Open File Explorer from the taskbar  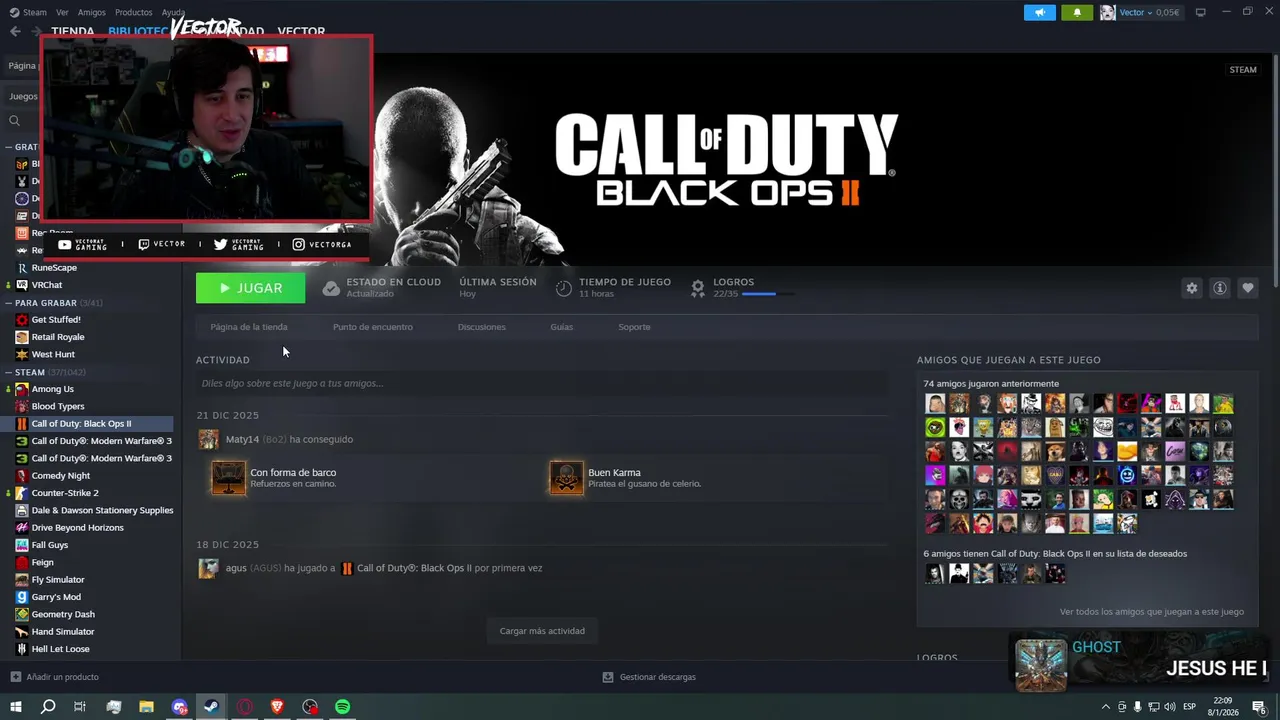(x=146, y=707)
